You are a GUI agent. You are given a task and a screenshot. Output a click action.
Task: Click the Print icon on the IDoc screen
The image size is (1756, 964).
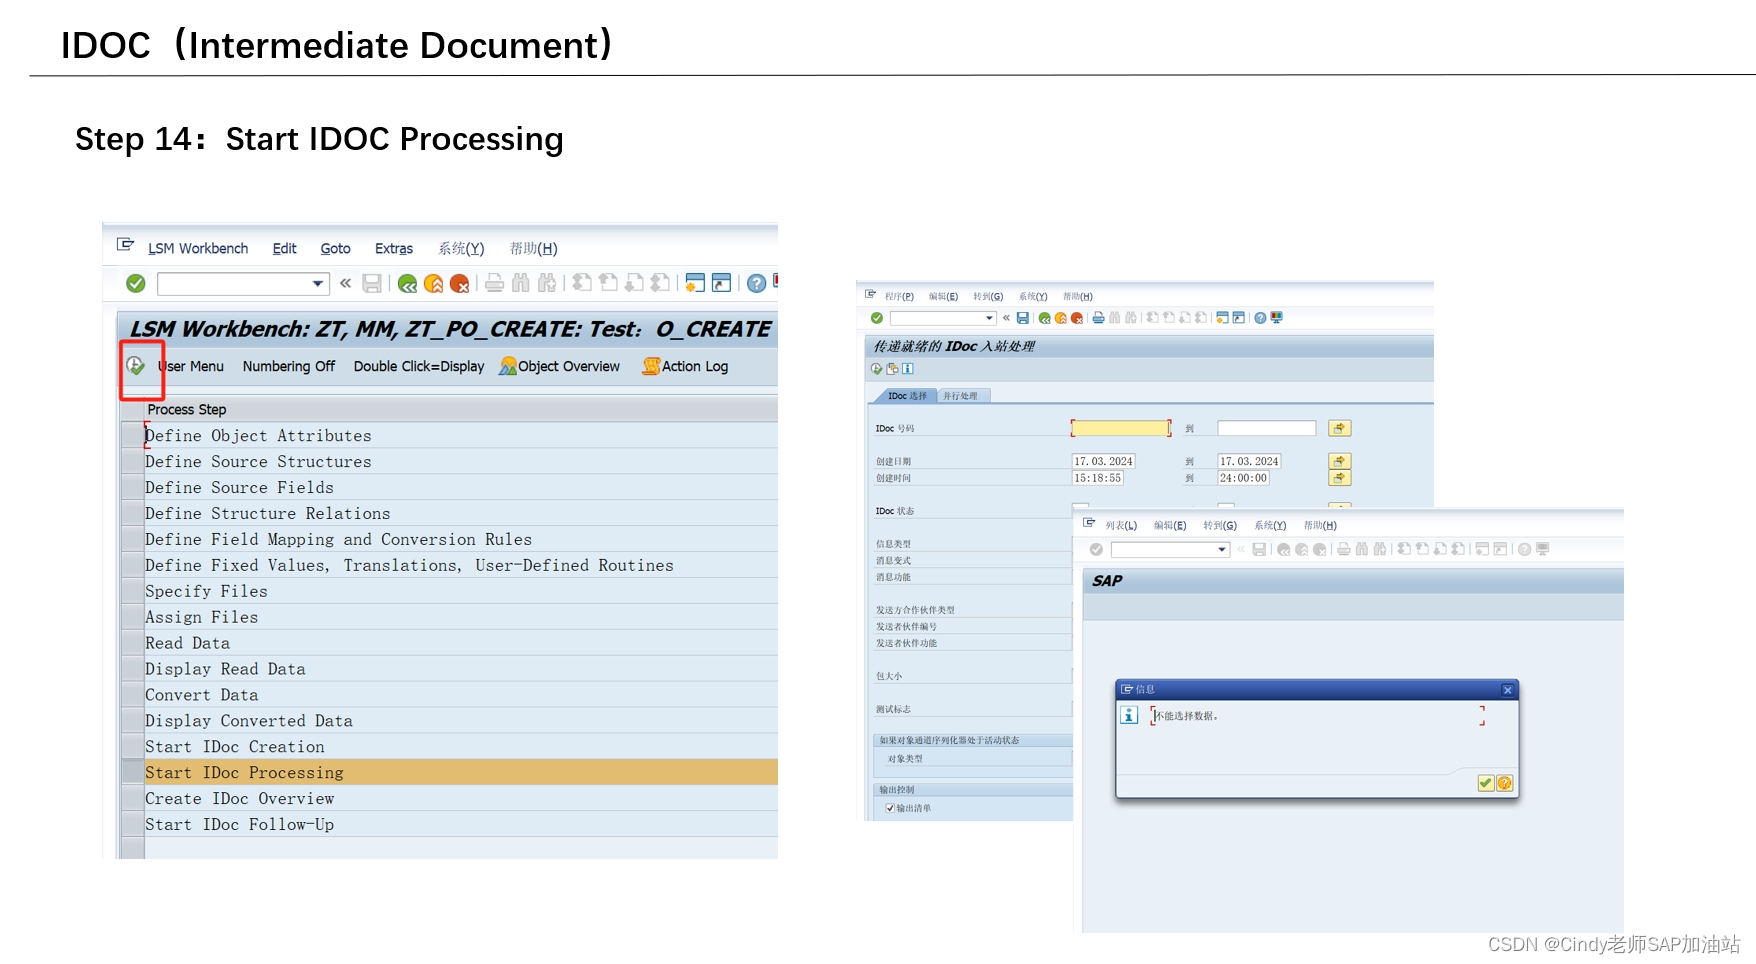[x=1097, y=318]
